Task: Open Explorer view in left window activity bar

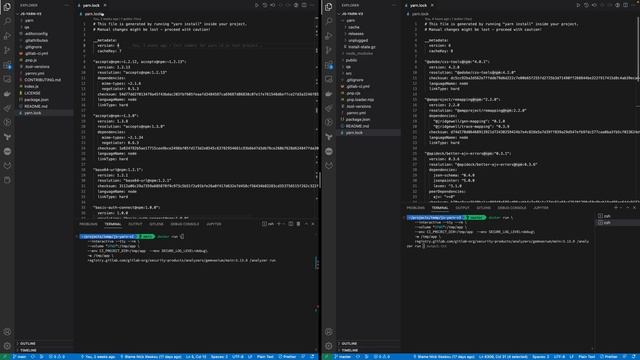Action: pos(7,7)
